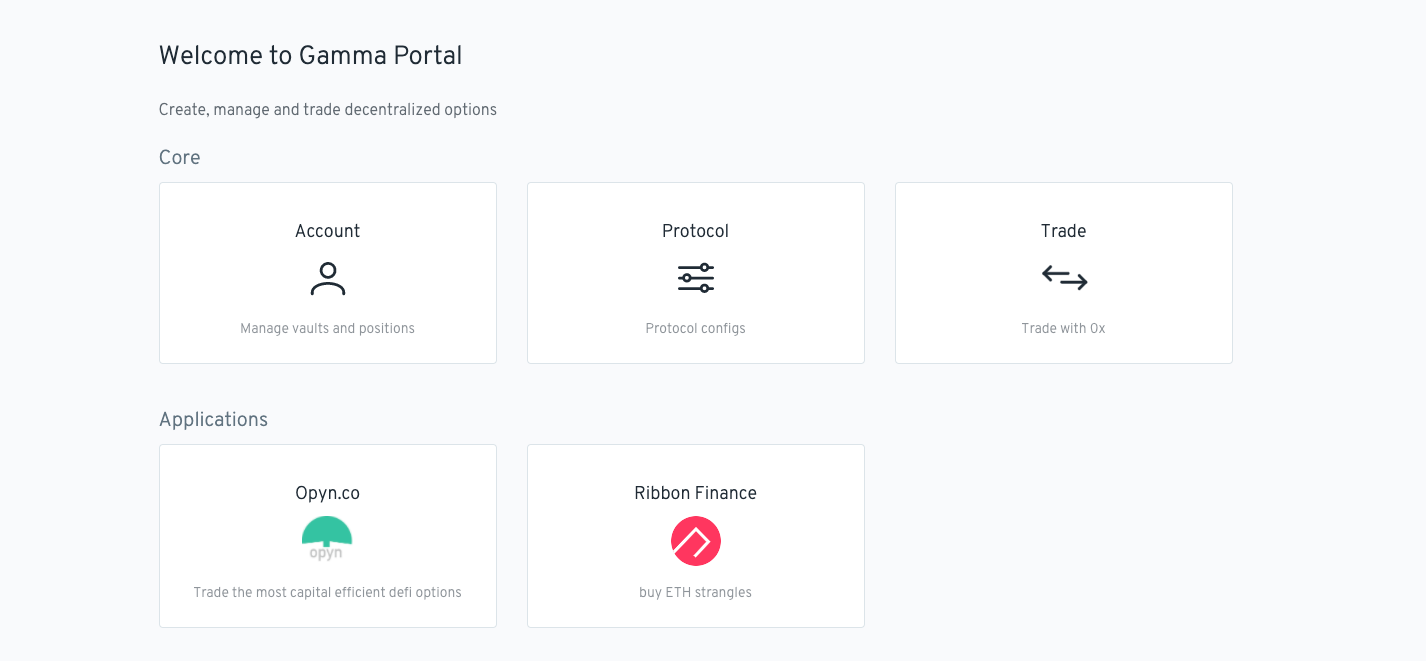The width and height of the screenshot is (1426, 661).
Task: Click the Protocol sliders icon
Action: pos(695,278)
